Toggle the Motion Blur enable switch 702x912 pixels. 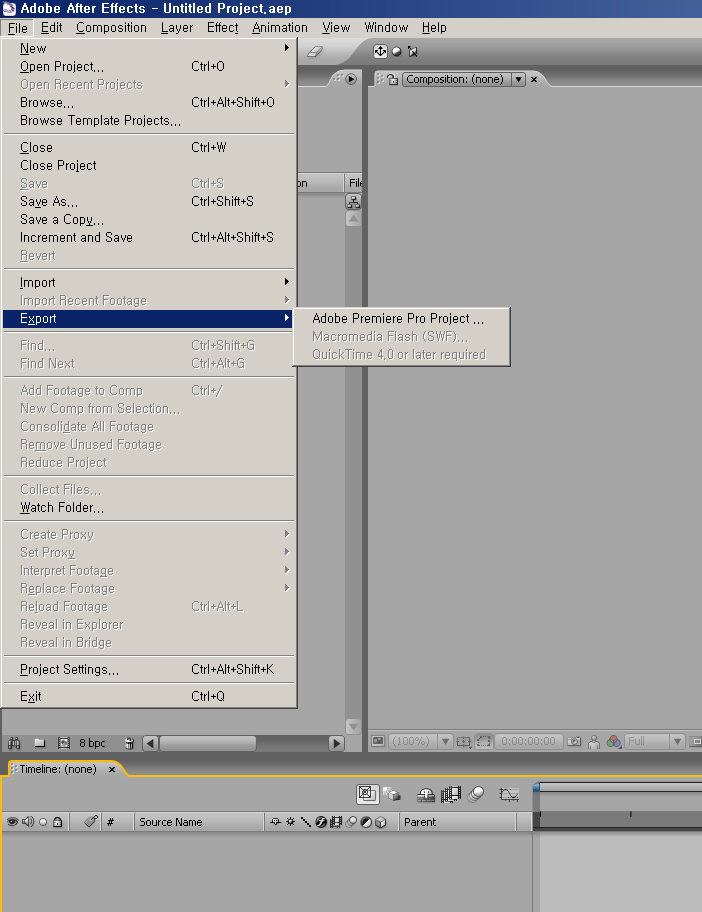[x=476, y=794]
